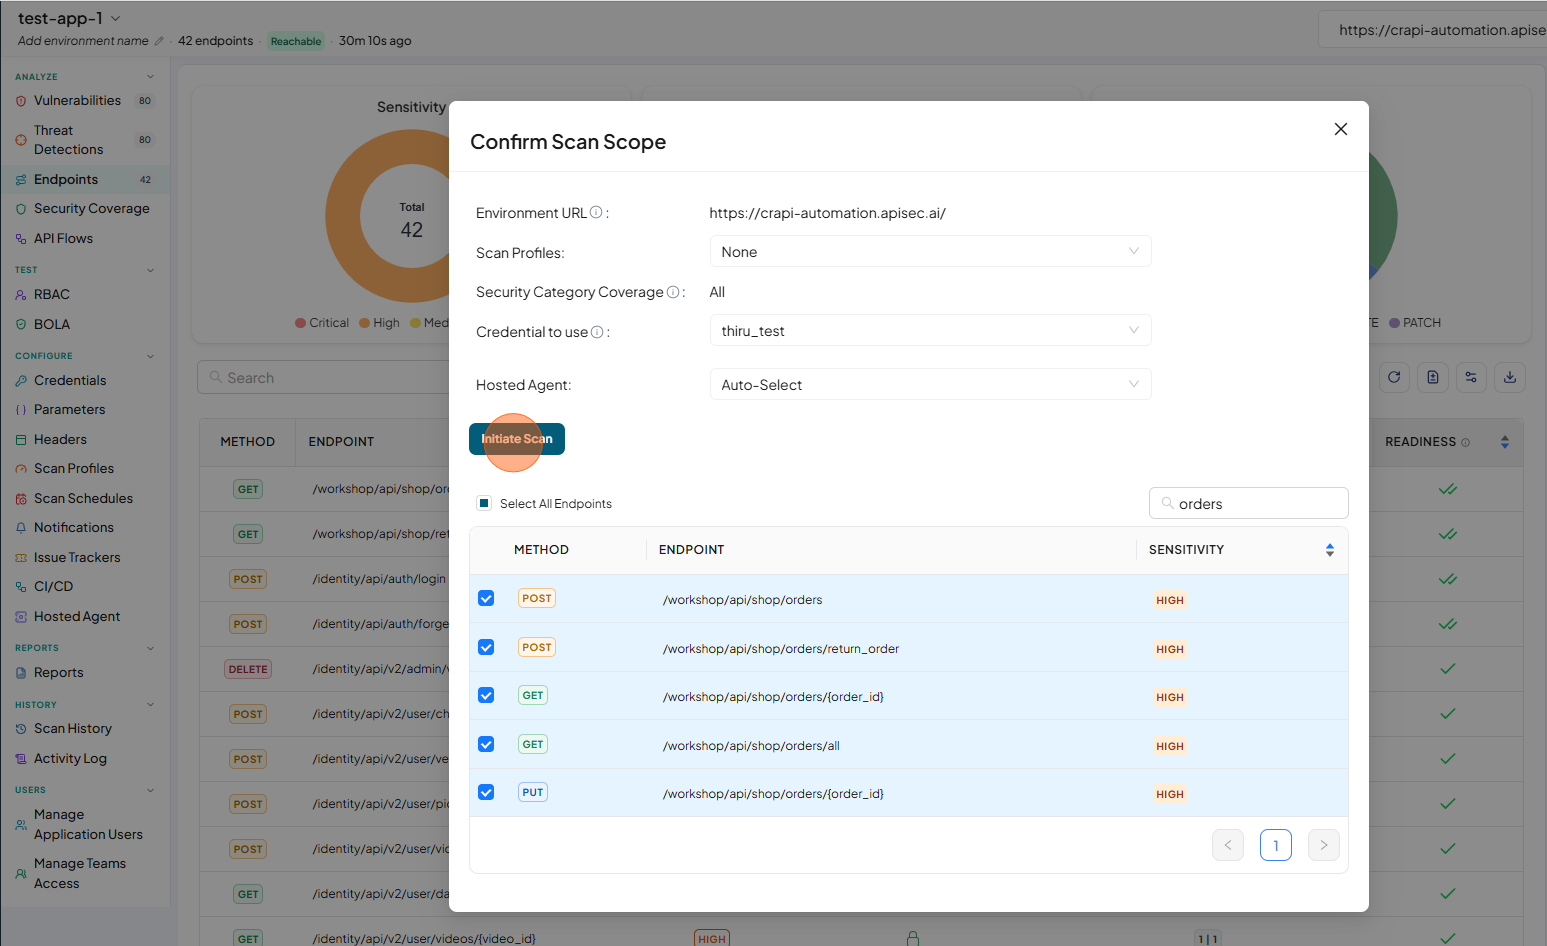Uncheck the GET orders/all endpoint checkbox
The height and width of the screenshot is (946, 1547).
(x=486, y=744)
